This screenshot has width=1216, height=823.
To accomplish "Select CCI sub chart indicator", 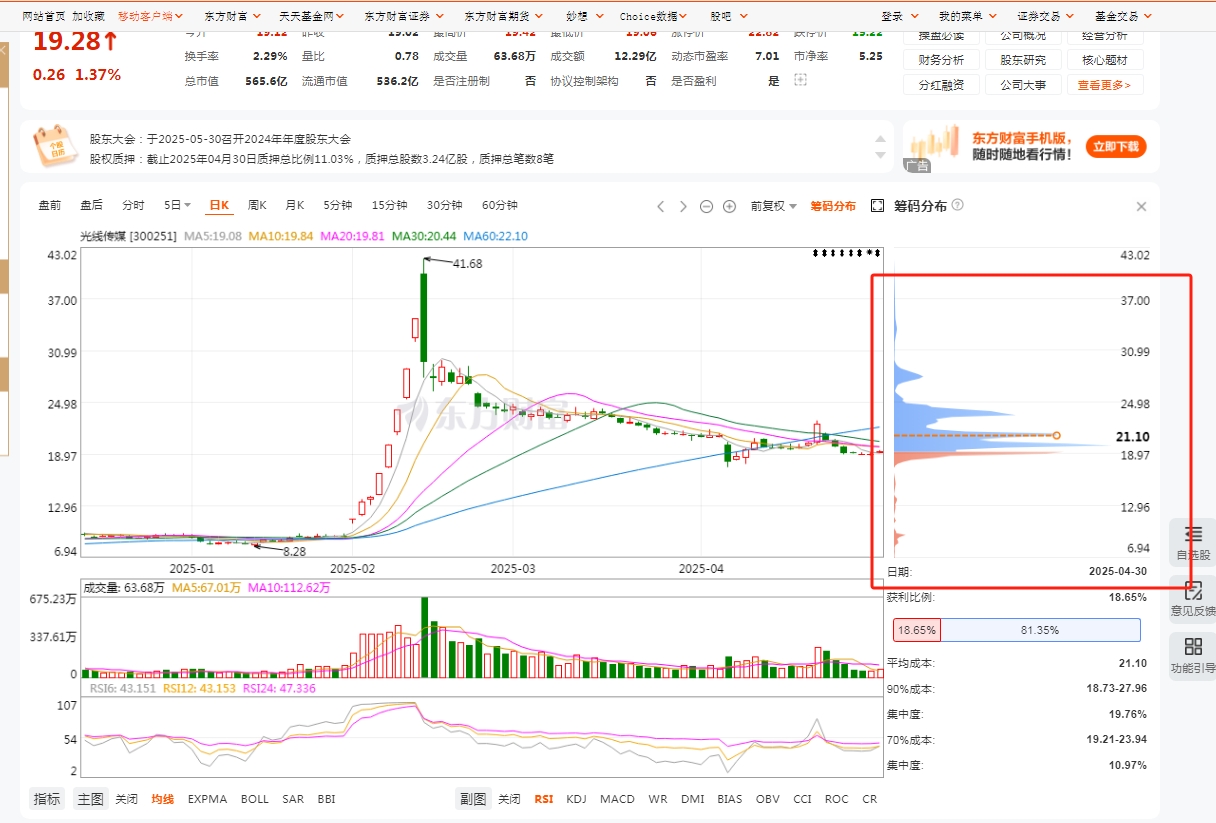I will 802,799.
